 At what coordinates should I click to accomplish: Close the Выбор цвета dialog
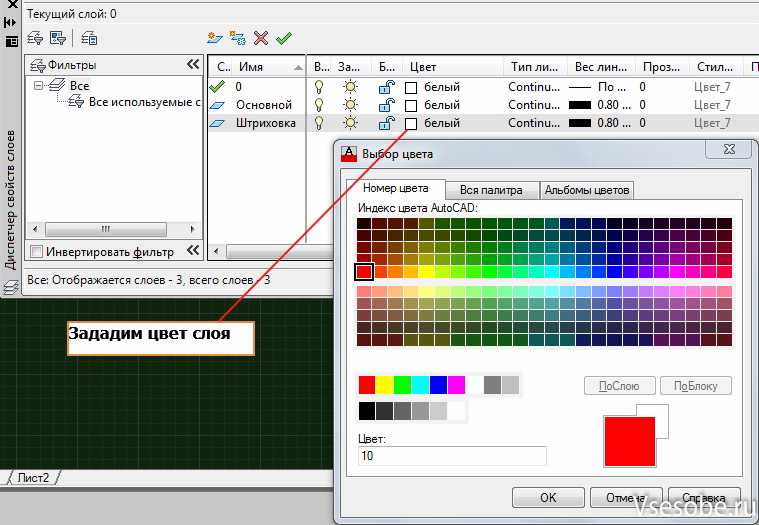click(x=729, y=150)
